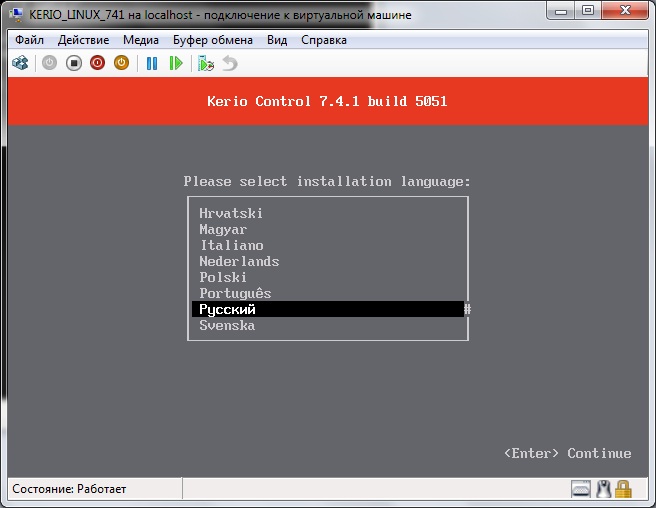Click the Ctrl+Alt+Del toolbar icon
The image size is (656, 508).
20,63
